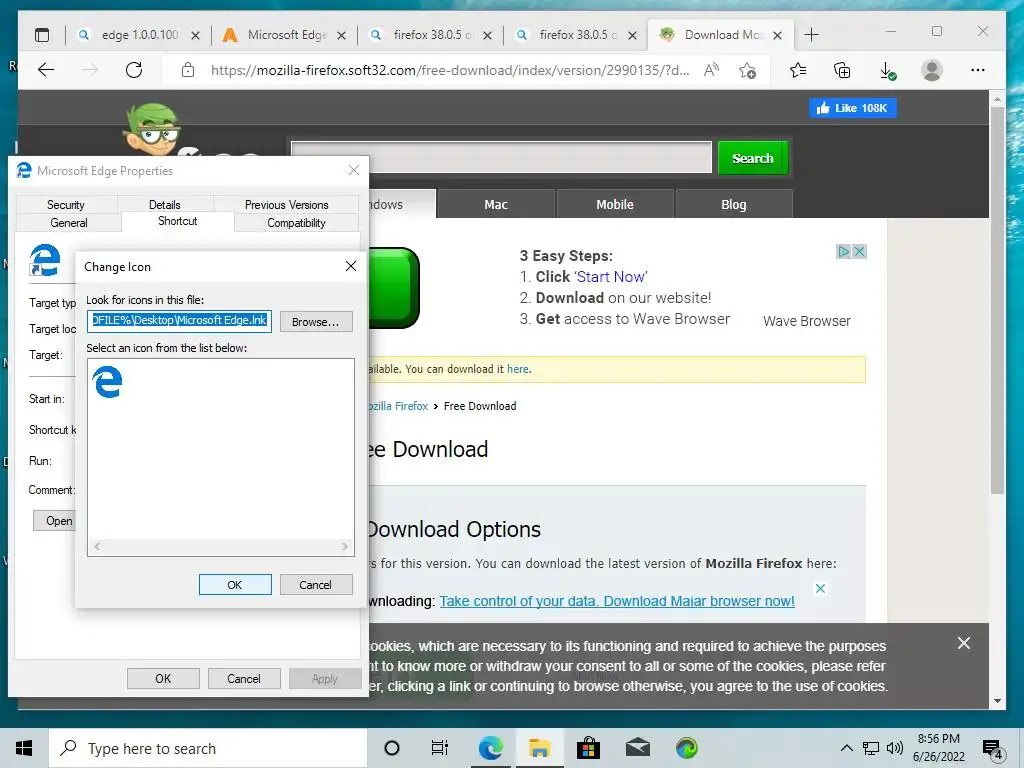Screen dimensions: 1024x768
Task: Click the green Search button
Action: pyautogui.click(x=752, y=158)
